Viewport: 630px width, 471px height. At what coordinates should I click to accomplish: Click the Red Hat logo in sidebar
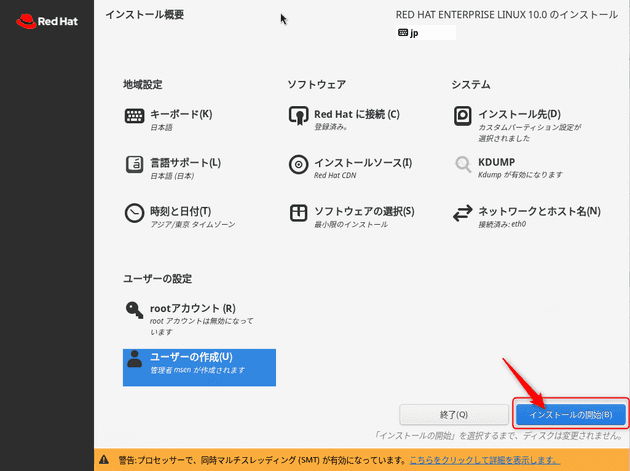click(47, 21)
